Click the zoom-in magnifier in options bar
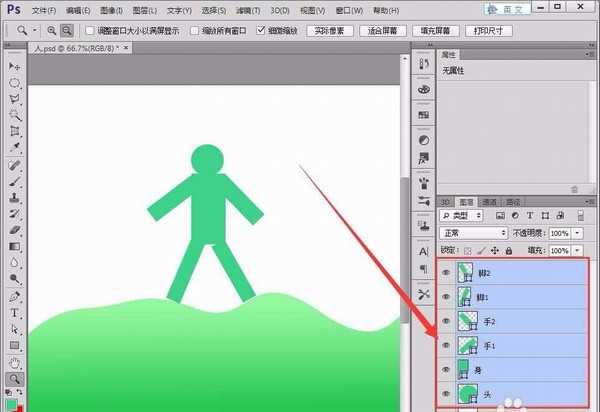Image resolution: width=600 pixels, height=412 pixels. click(x=51, y=31)
